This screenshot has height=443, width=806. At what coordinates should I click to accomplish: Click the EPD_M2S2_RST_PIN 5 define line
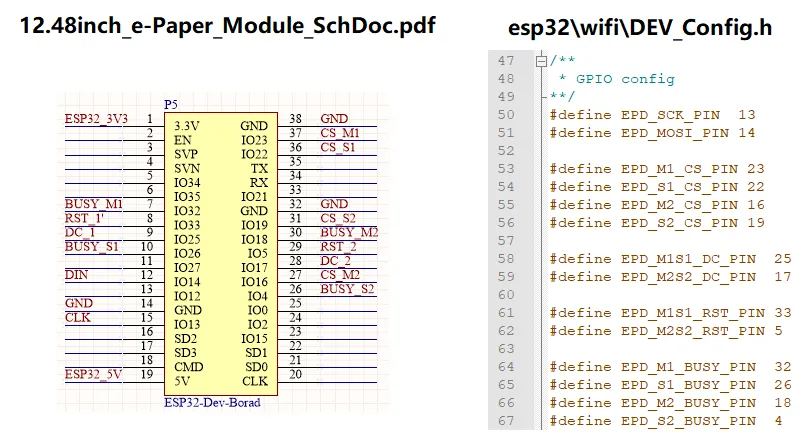666,331
